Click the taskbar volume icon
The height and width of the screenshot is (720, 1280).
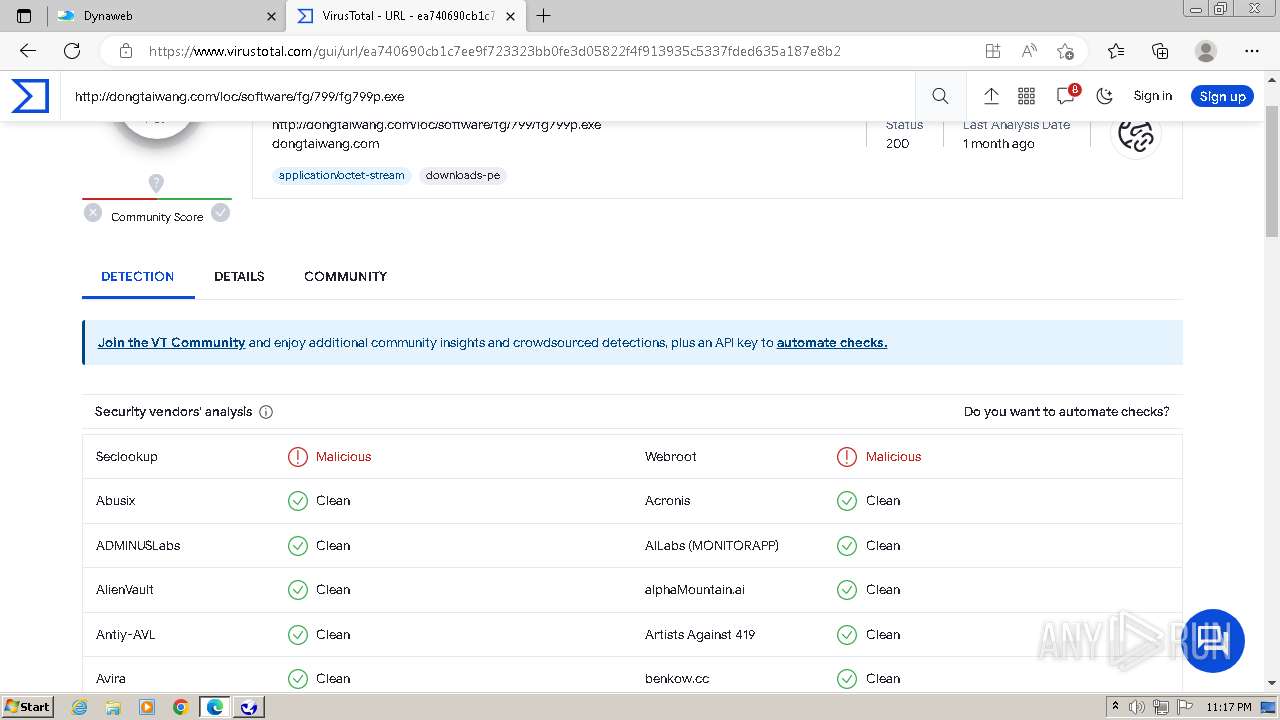(x=1136, y=707)
